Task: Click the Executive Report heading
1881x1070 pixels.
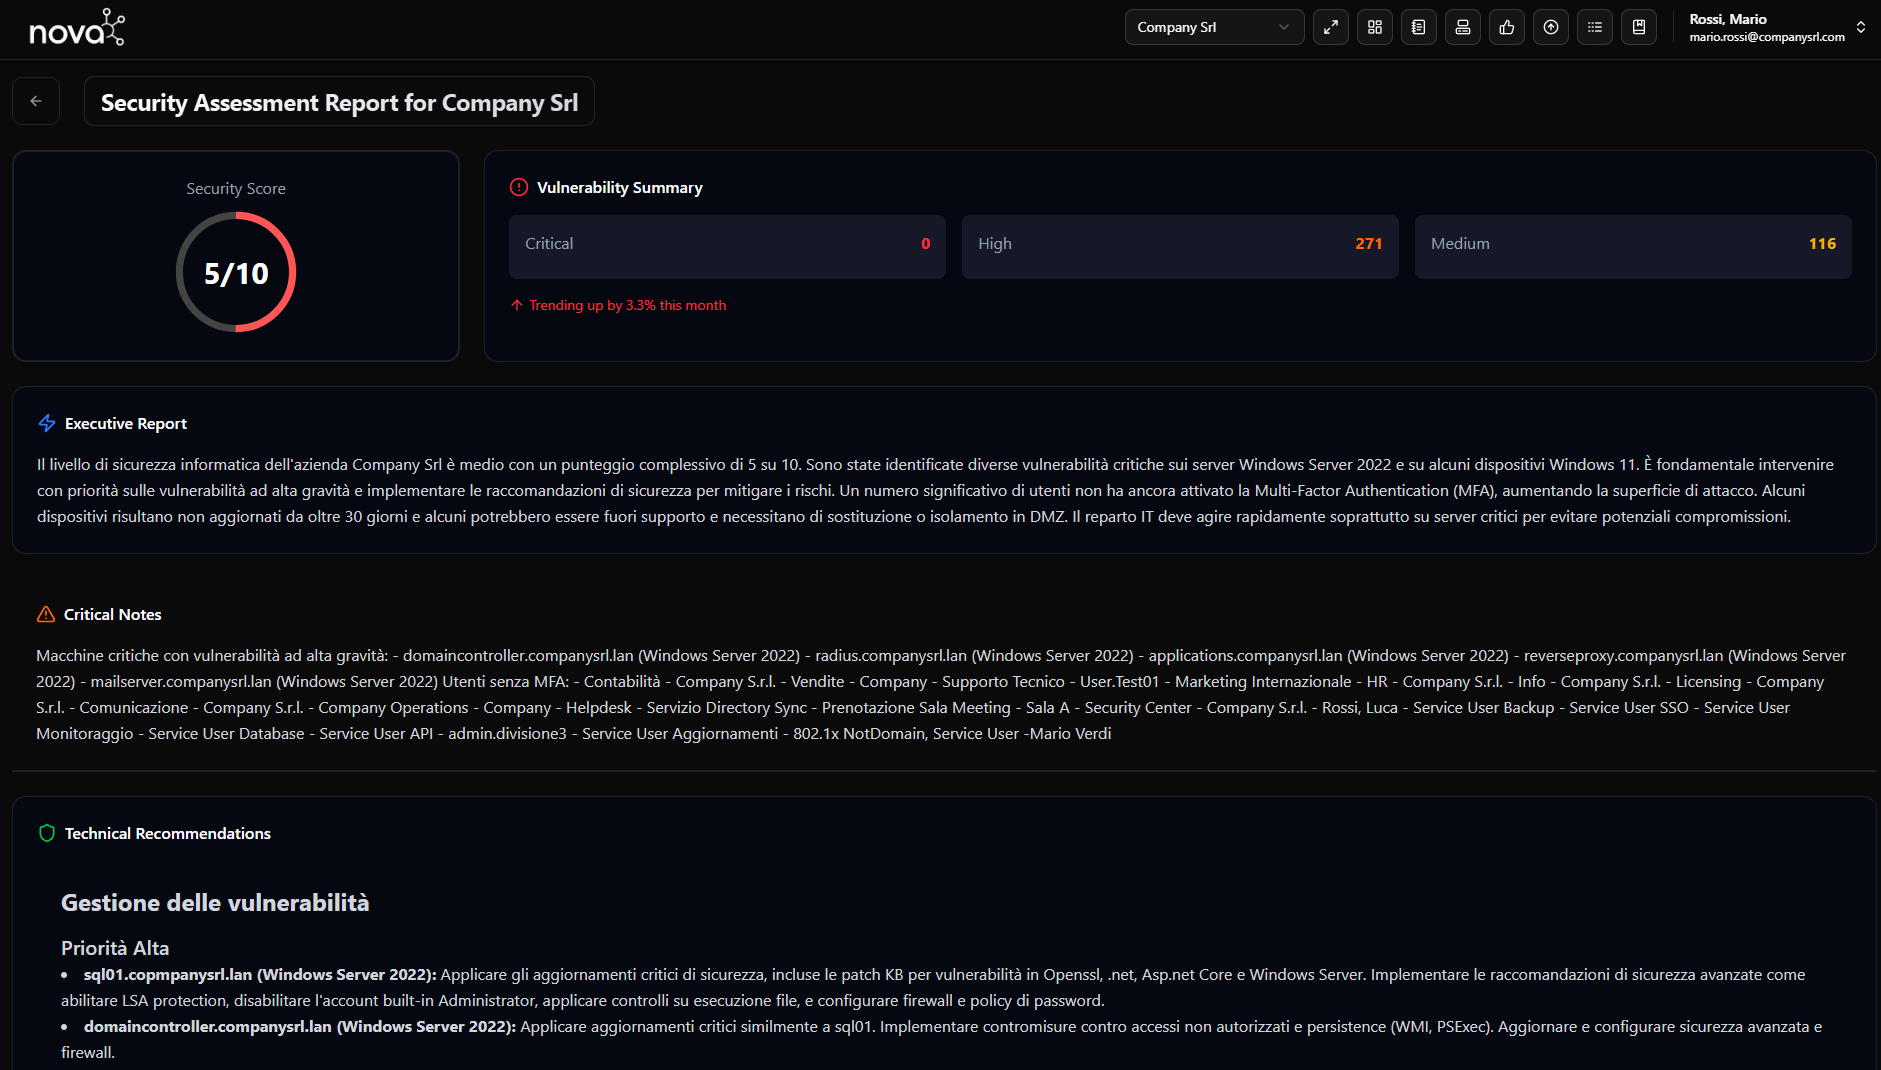Action: coord(126,424)
